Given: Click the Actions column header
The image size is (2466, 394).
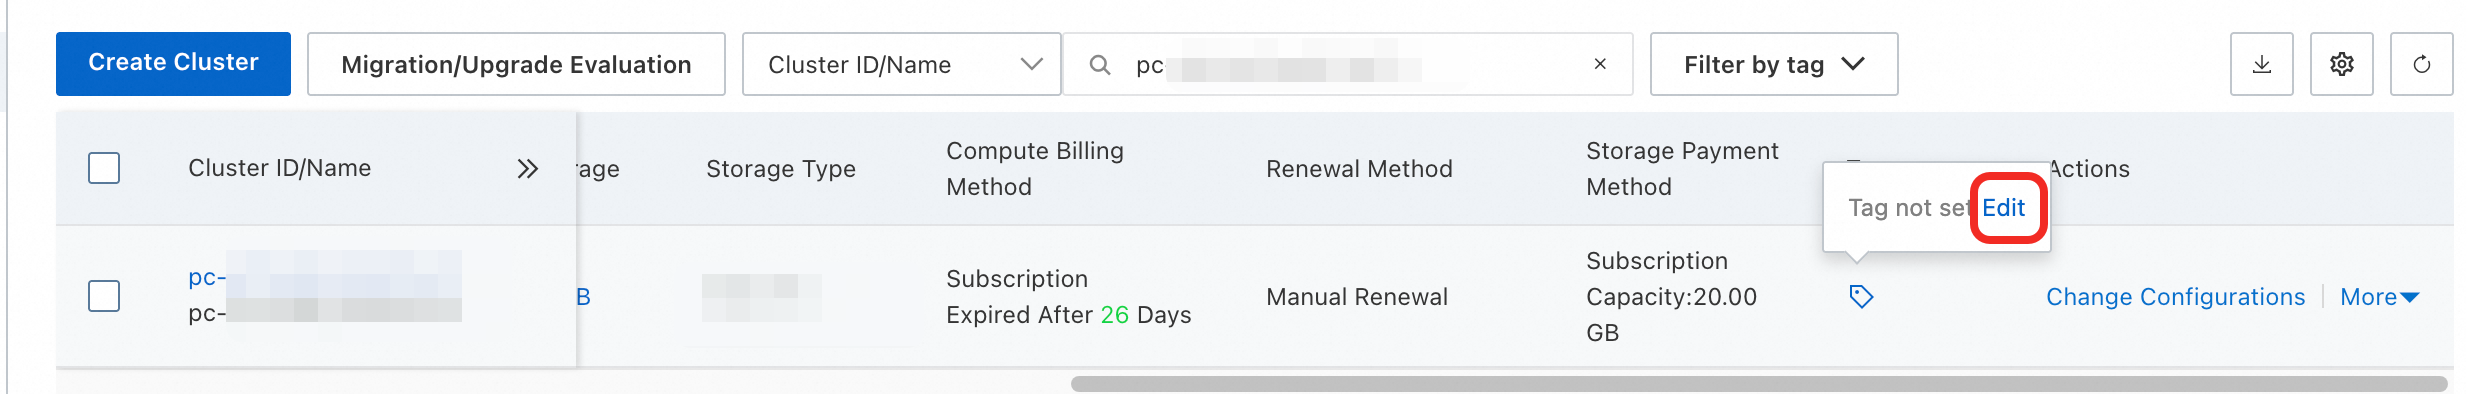Looking at the screenshot, I should [2089, 169].
